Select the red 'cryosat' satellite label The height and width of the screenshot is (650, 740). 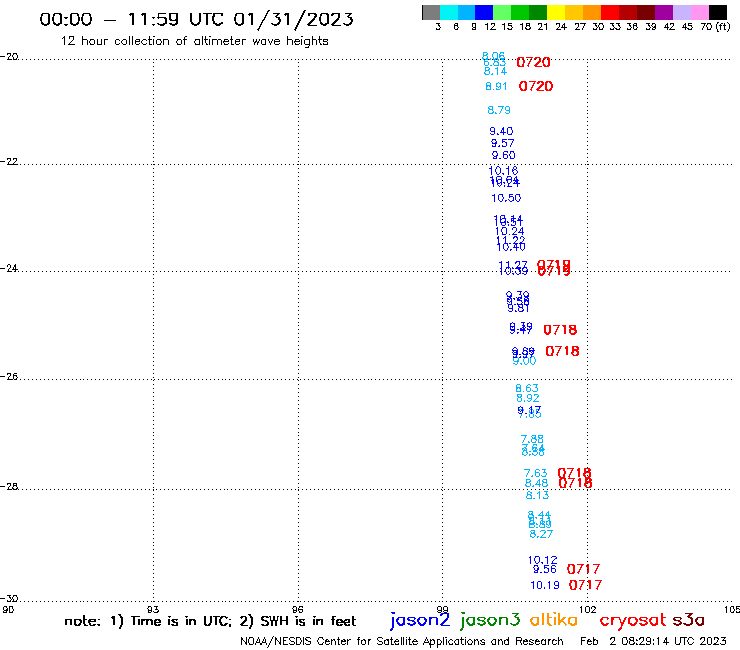coord(632,620)
